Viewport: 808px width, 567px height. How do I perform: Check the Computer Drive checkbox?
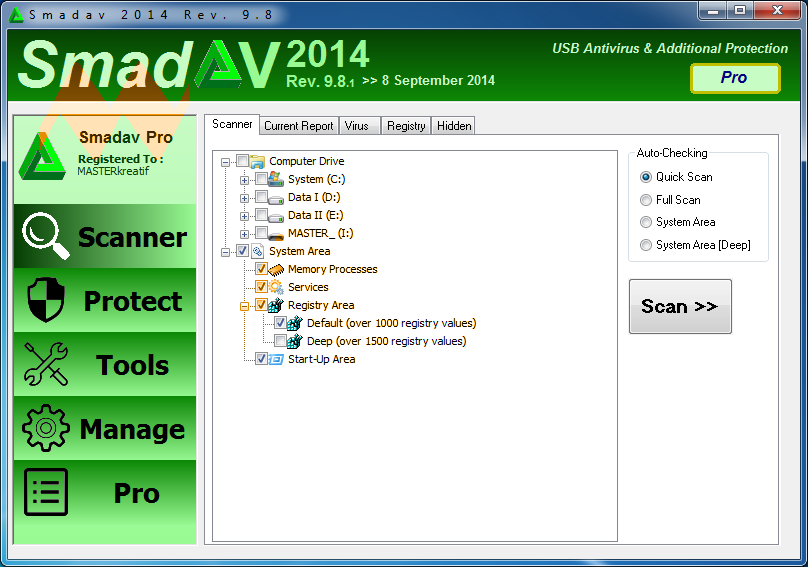[x=242, y=161]
